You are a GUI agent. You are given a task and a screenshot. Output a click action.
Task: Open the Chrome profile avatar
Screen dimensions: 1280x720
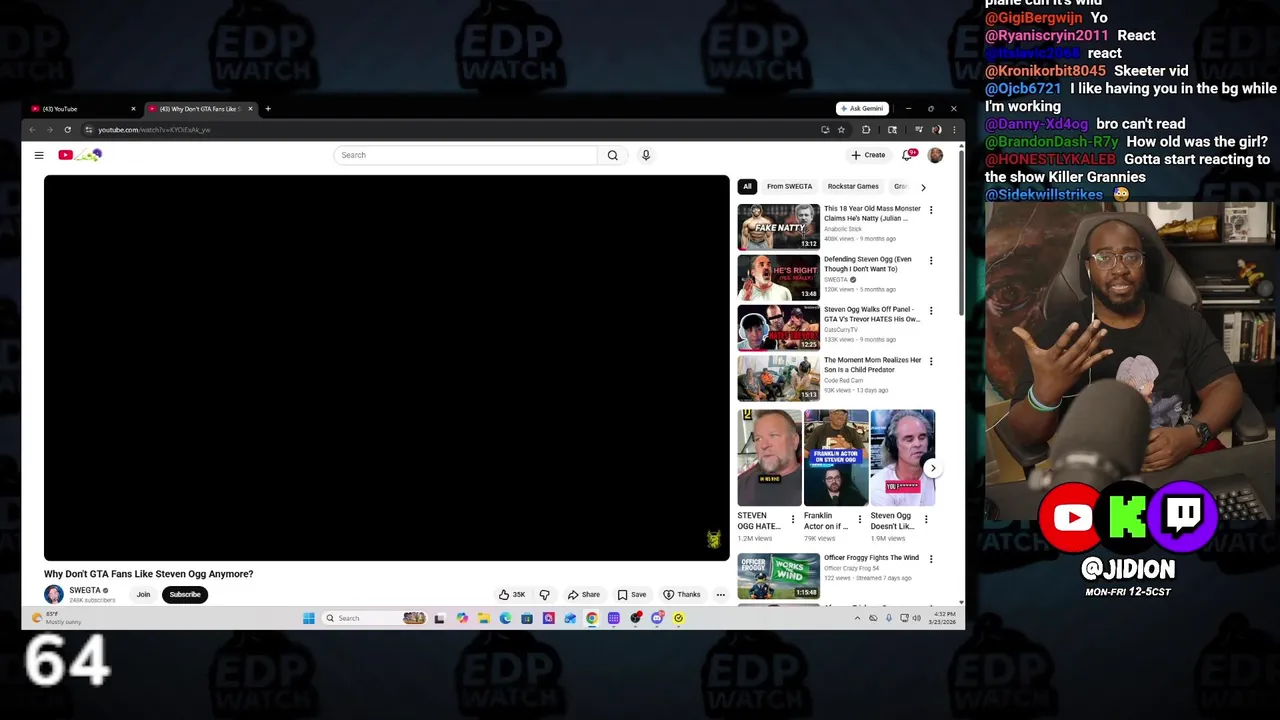[x=936, y=129]
